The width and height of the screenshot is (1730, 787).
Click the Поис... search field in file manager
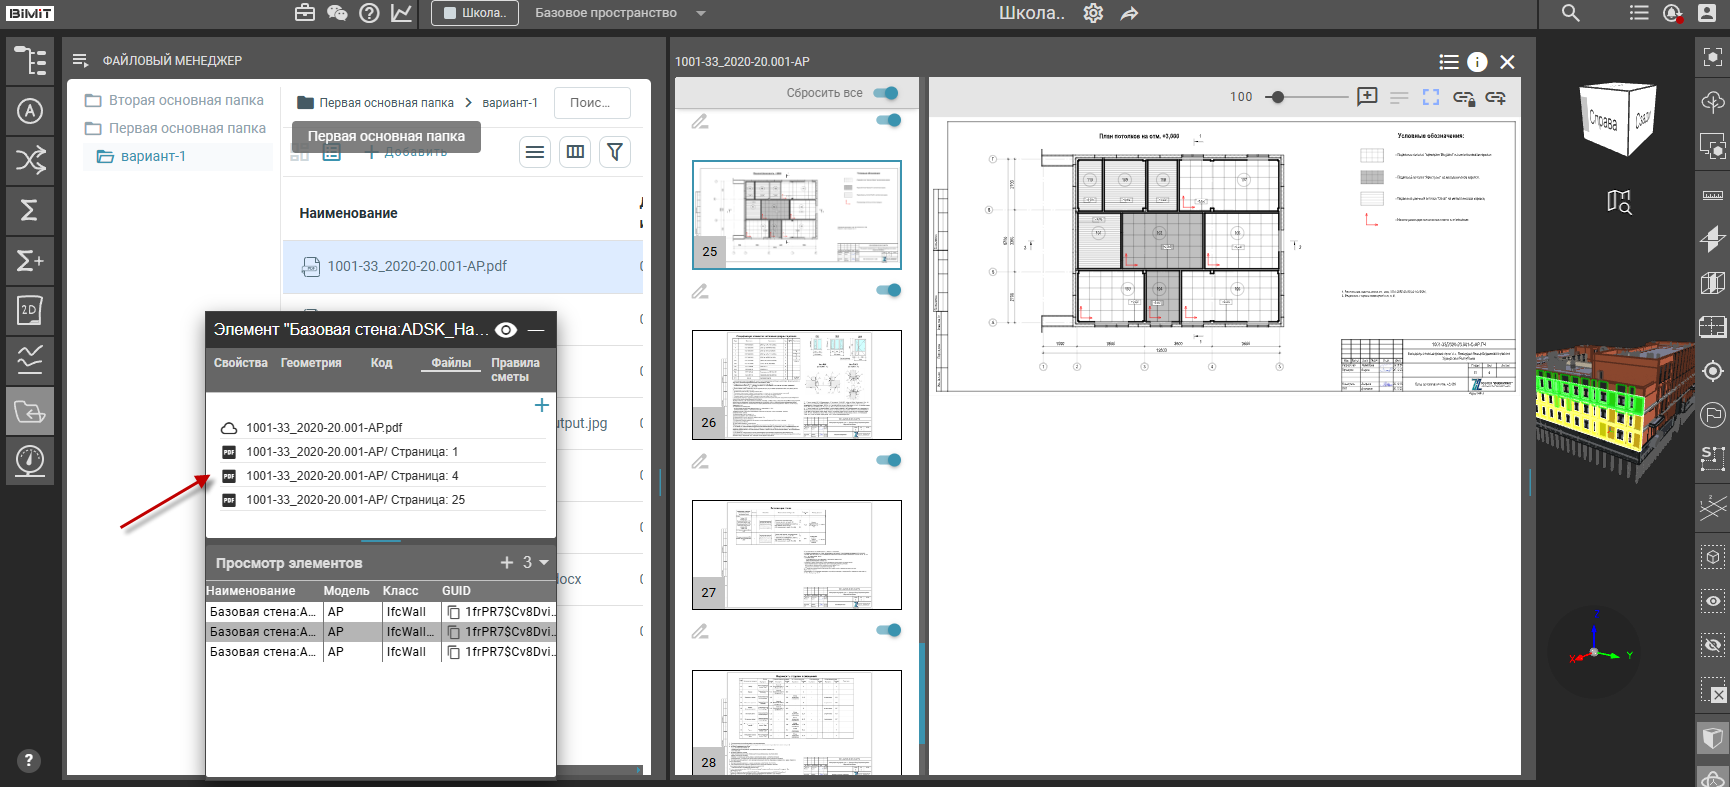[592, 103]
